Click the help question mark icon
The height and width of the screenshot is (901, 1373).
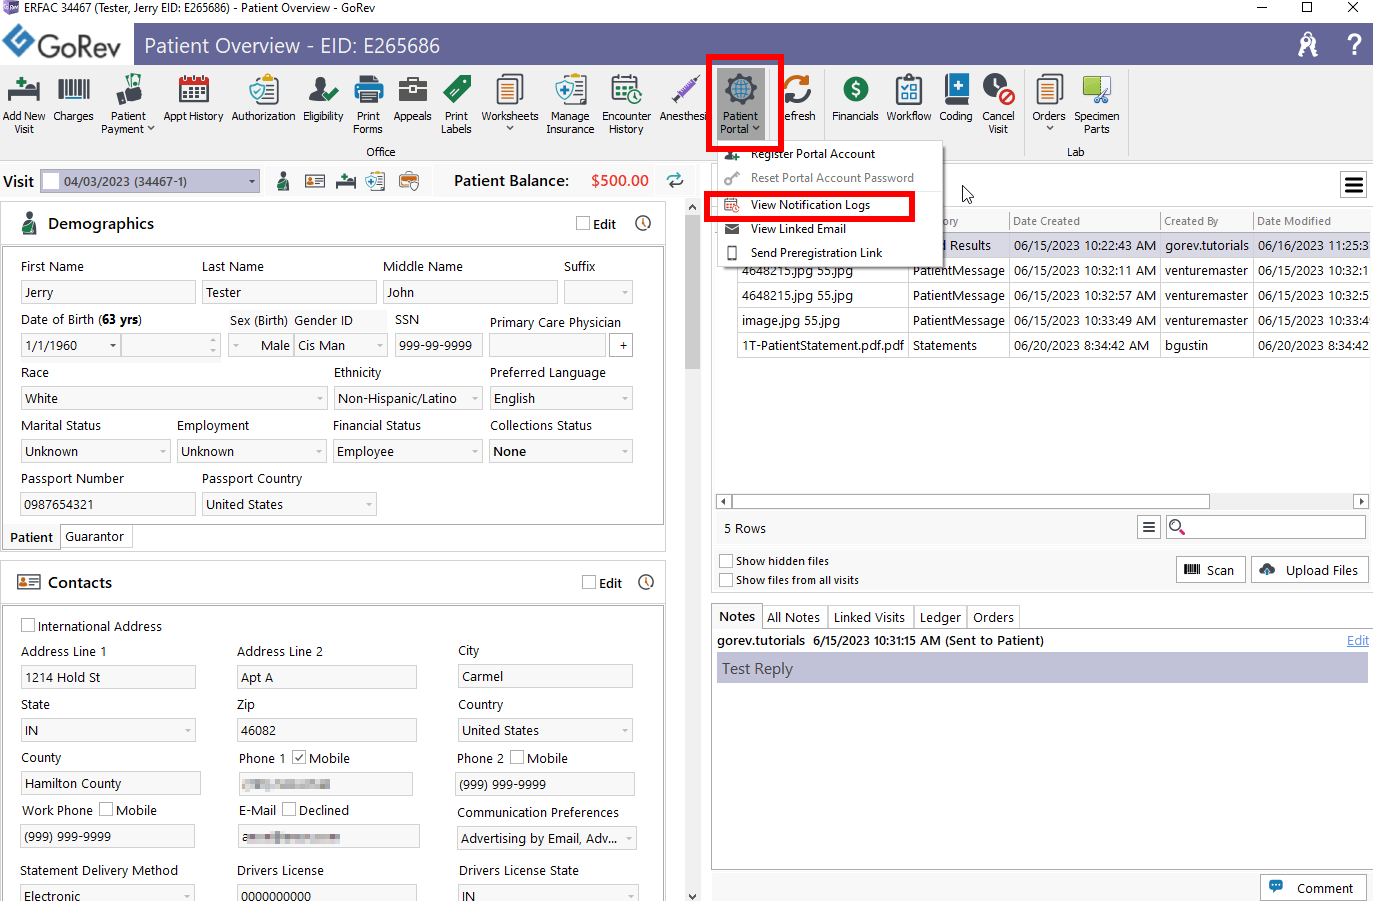pos(1354,44)
